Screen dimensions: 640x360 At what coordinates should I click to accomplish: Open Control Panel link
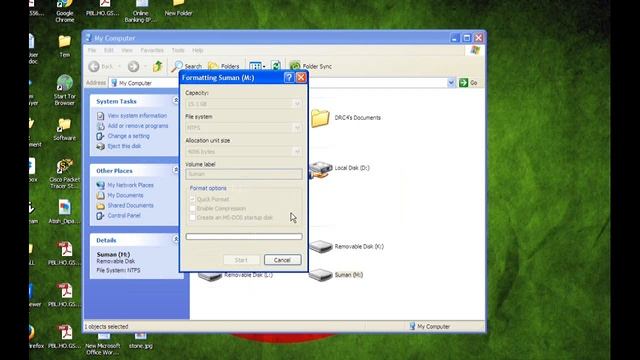pos(124,216)
